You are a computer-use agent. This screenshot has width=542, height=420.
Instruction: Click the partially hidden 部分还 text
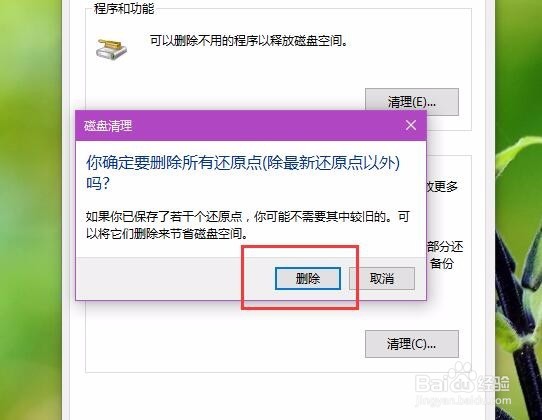(x=445, y=247)
